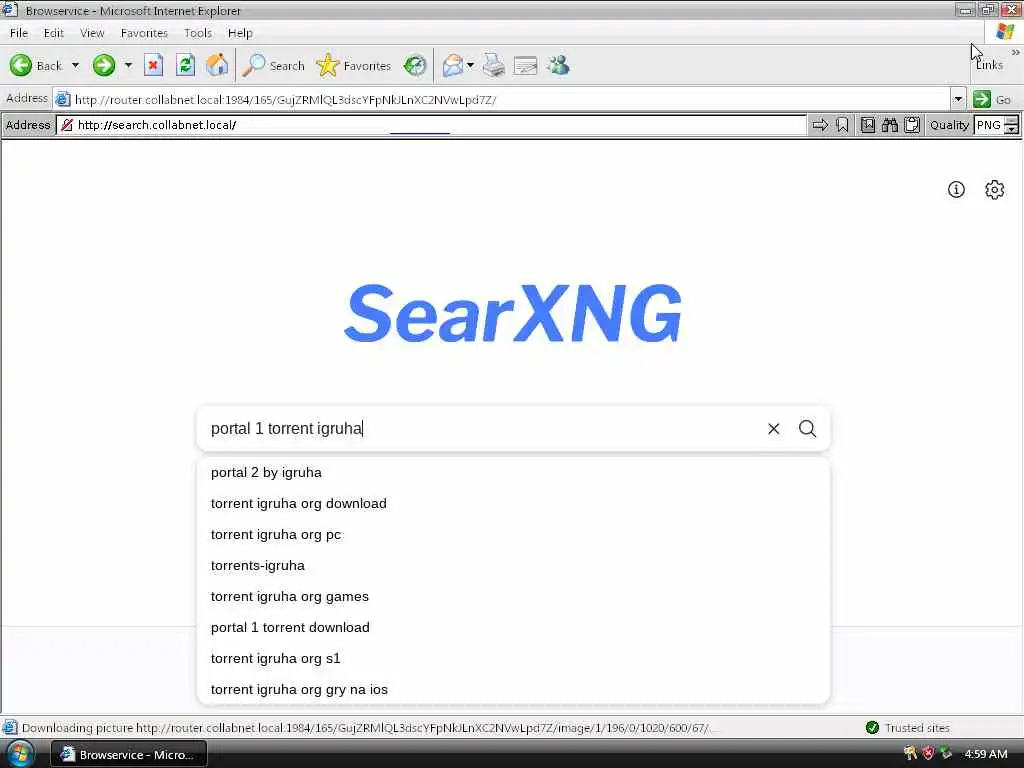Click the Browservice go arrow icon
The height and width of the screenshot is (768, 1024).
point(820,125)
